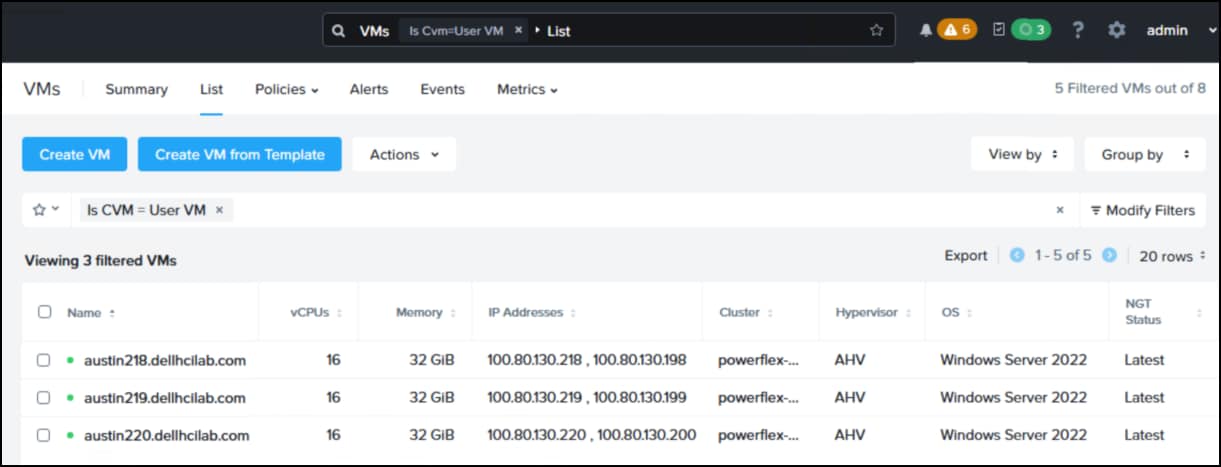Click the VMs entity in search bar
The width and height of the screenshot is (1221, 467).
point(375,30)
